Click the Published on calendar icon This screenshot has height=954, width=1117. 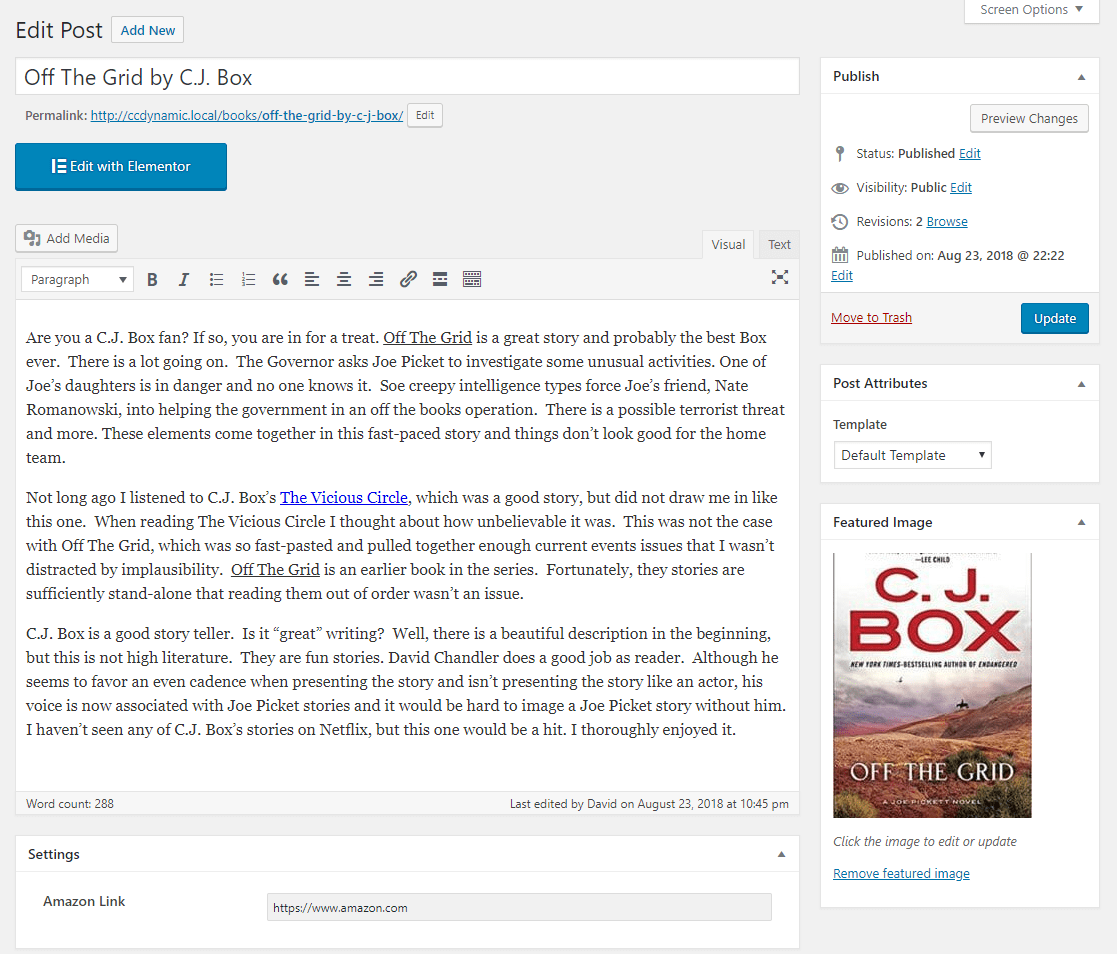coord(840,255)
